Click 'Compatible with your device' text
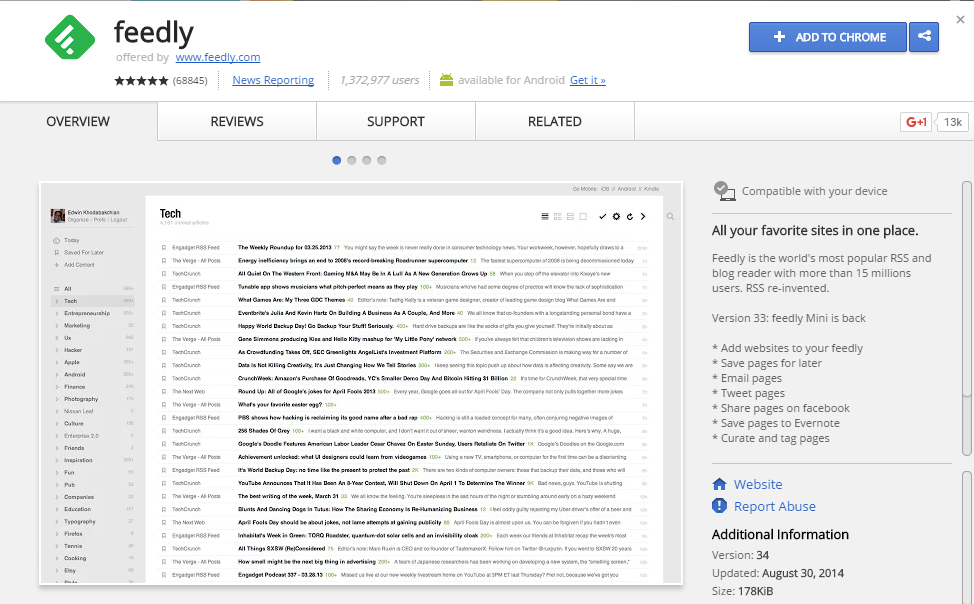The width and height of the screenshot is (974, 604). pos(814,191)
